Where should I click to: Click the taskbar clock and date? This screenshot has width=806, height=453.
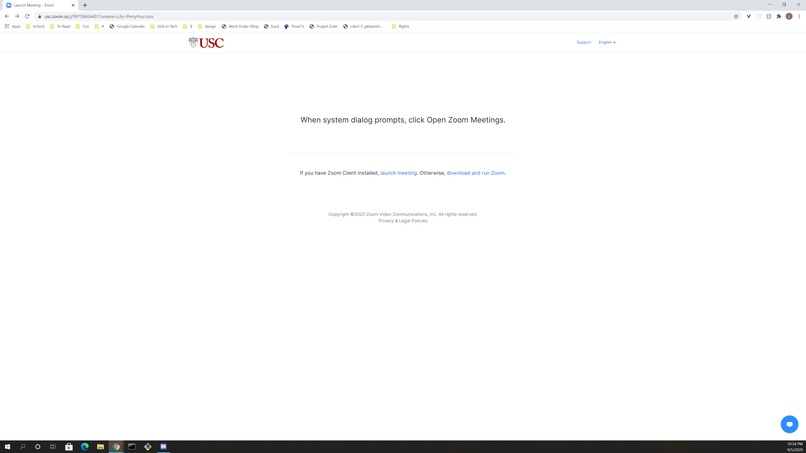(x=795, y=447)
